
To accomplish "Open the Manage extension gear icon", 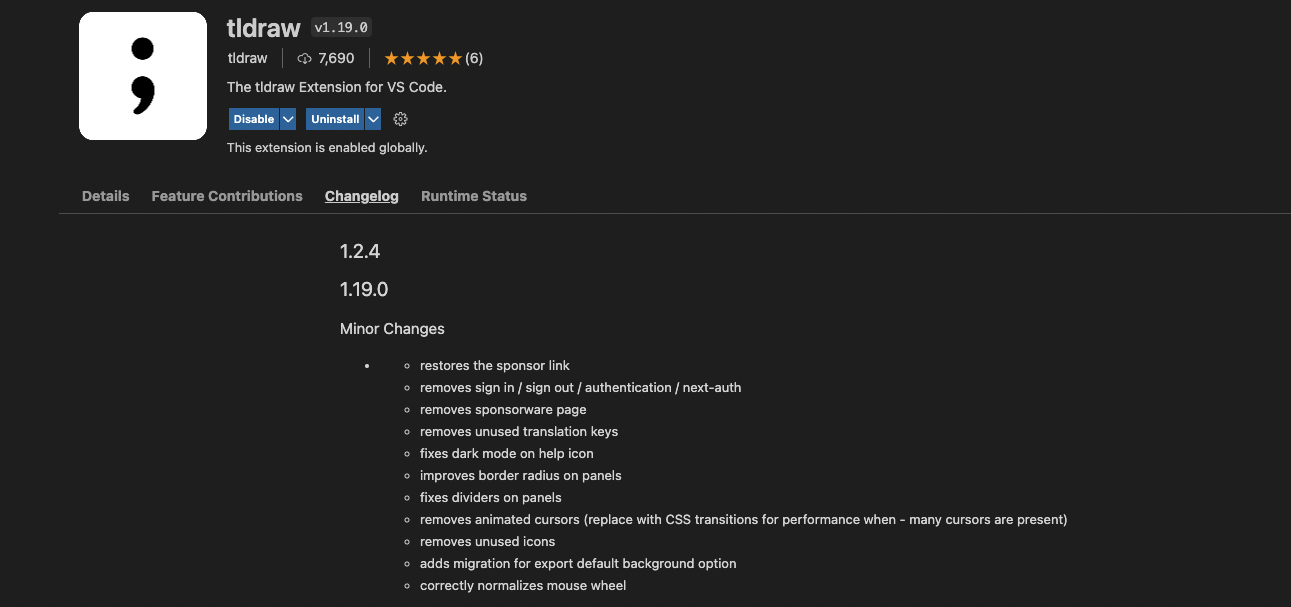I will [400, 119].
